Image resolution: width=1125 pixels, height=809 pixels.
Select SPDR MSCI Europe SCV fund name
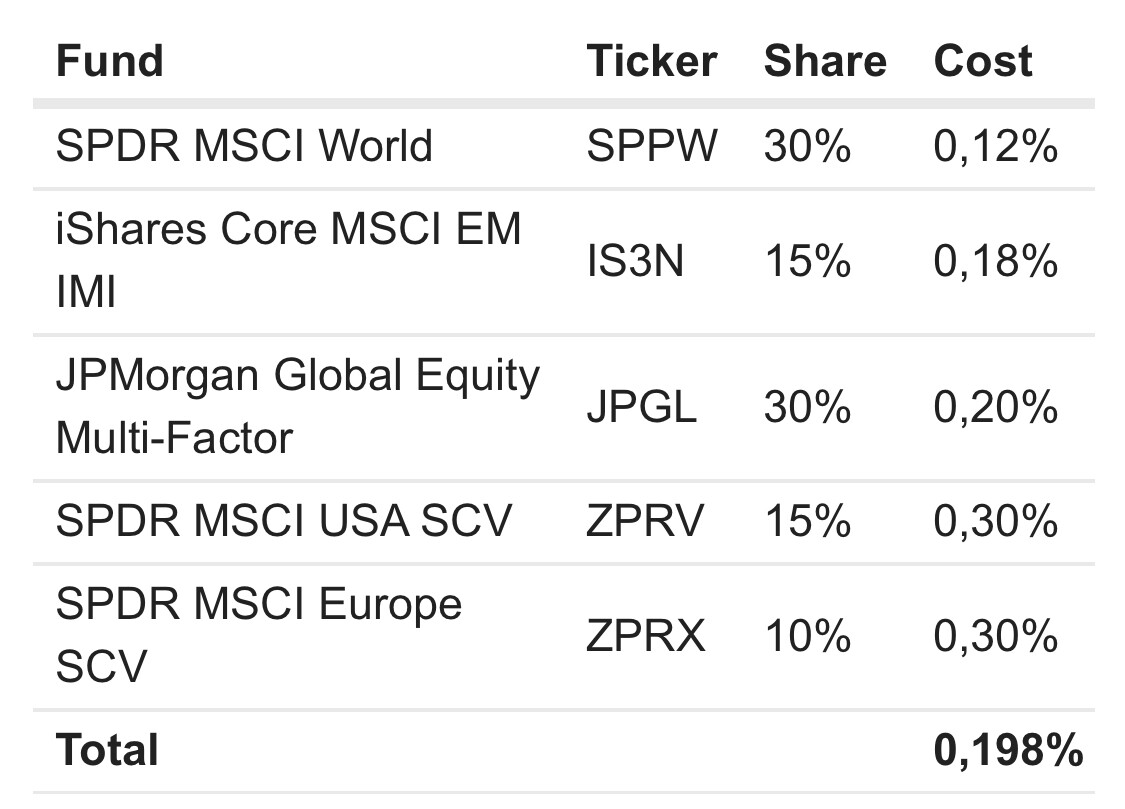pos(258,634)
